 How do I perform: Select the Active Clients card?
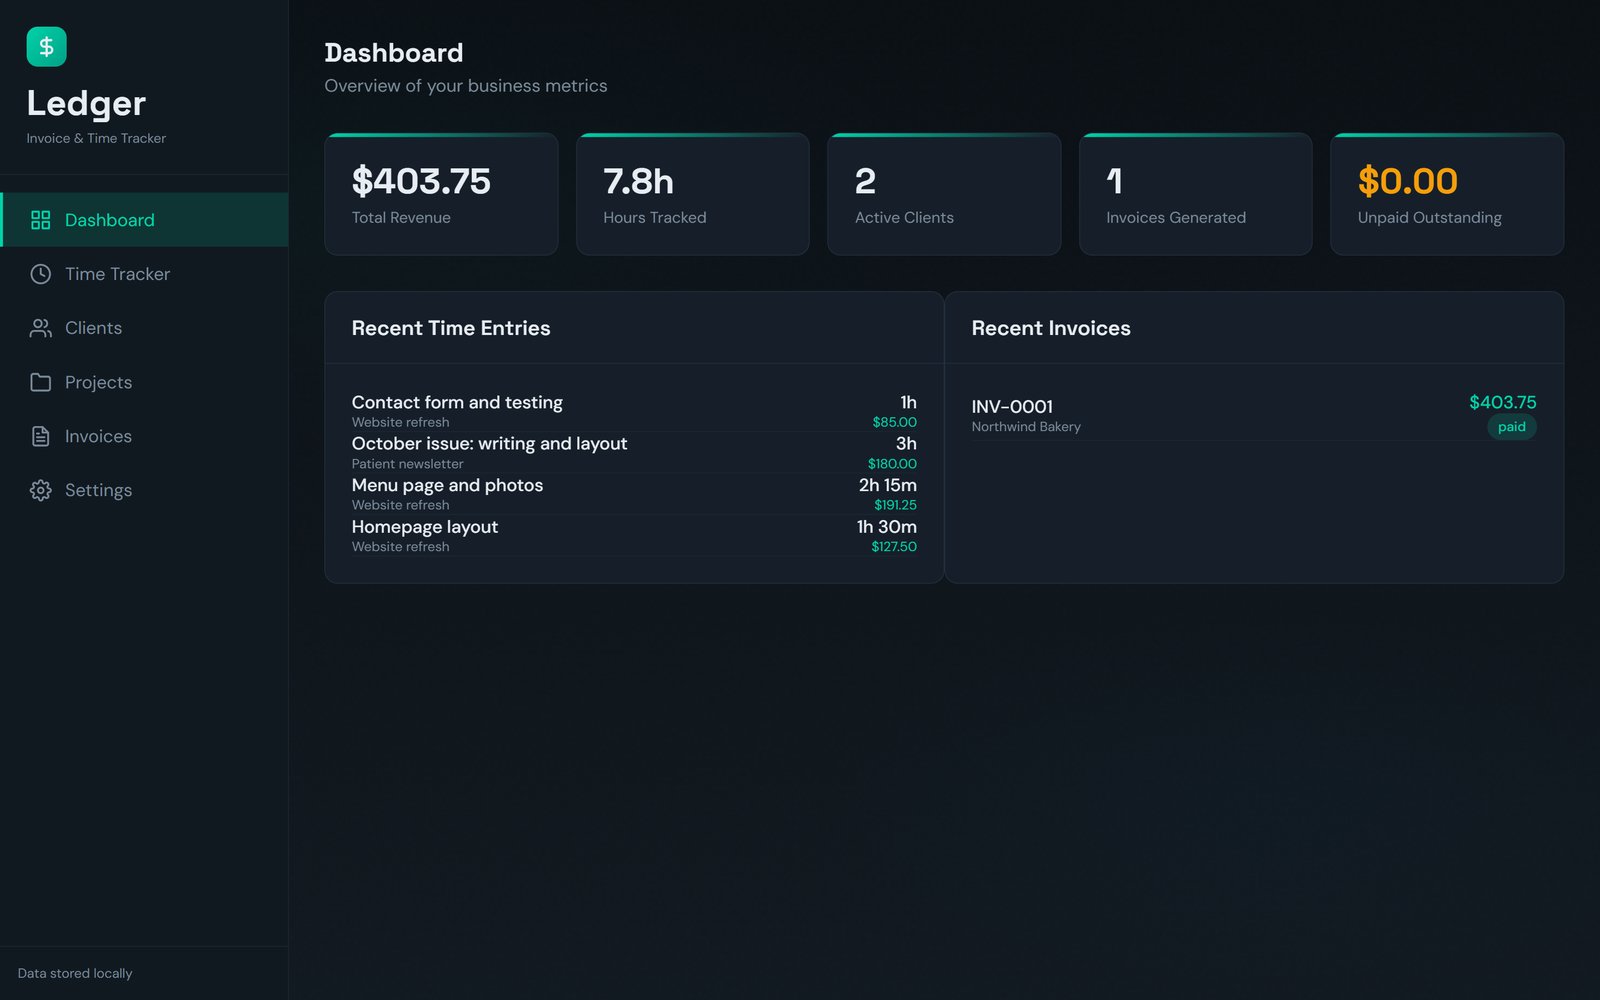click(944, 194)
